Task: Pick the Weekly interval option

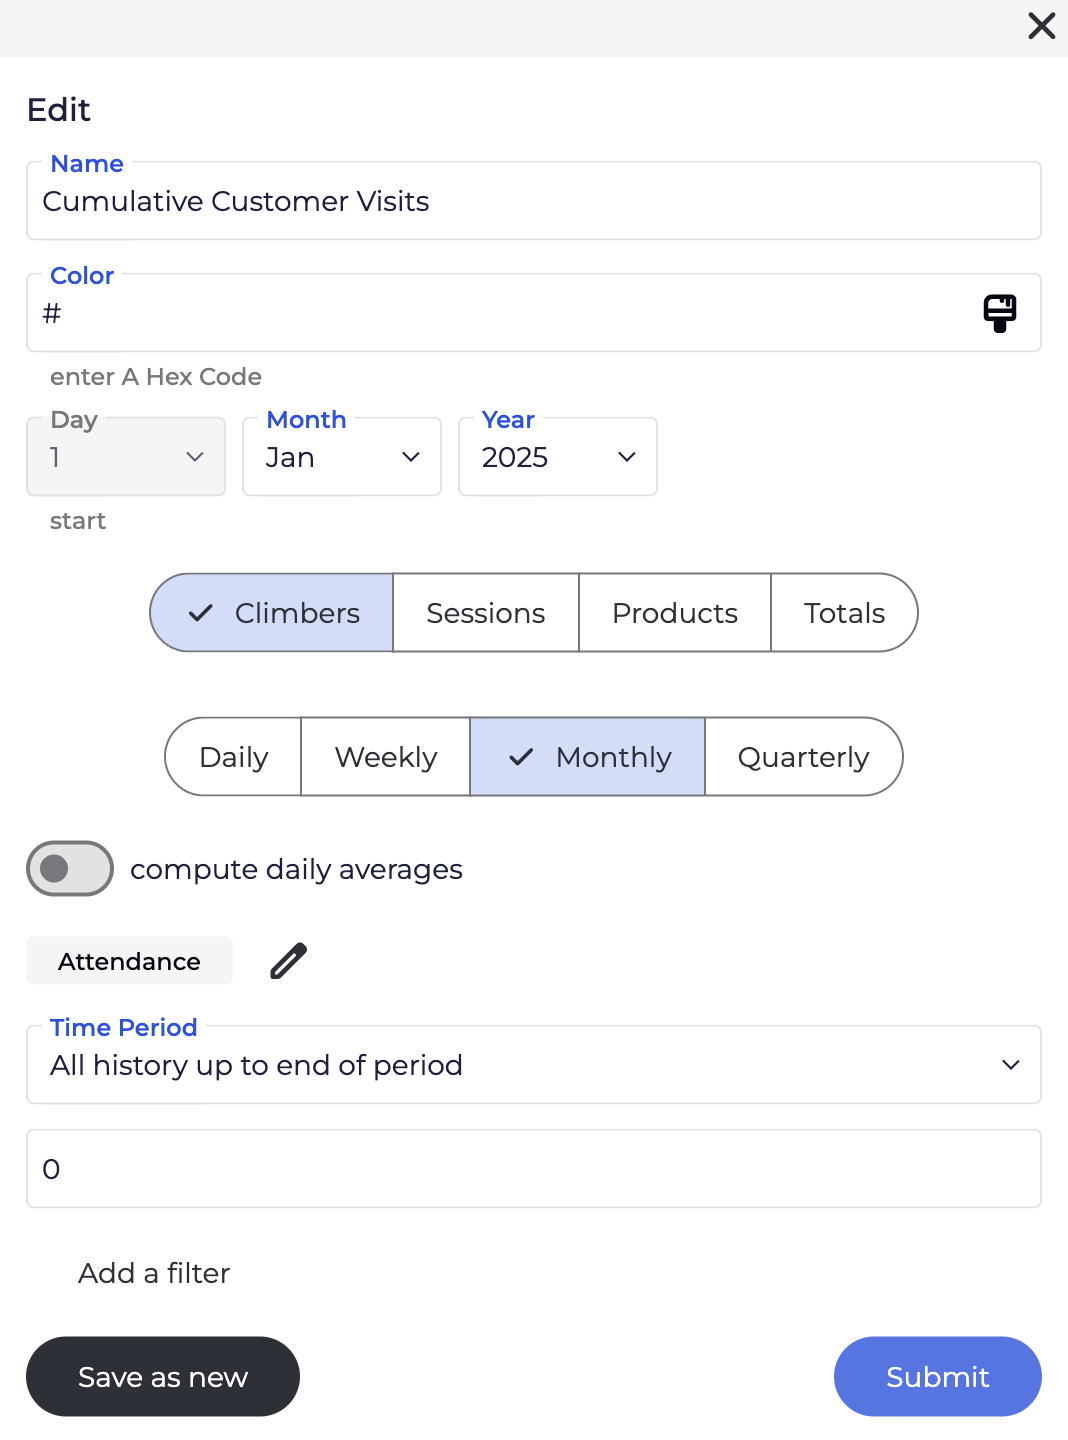Action: pyautogui.click(x=386, y=757)
